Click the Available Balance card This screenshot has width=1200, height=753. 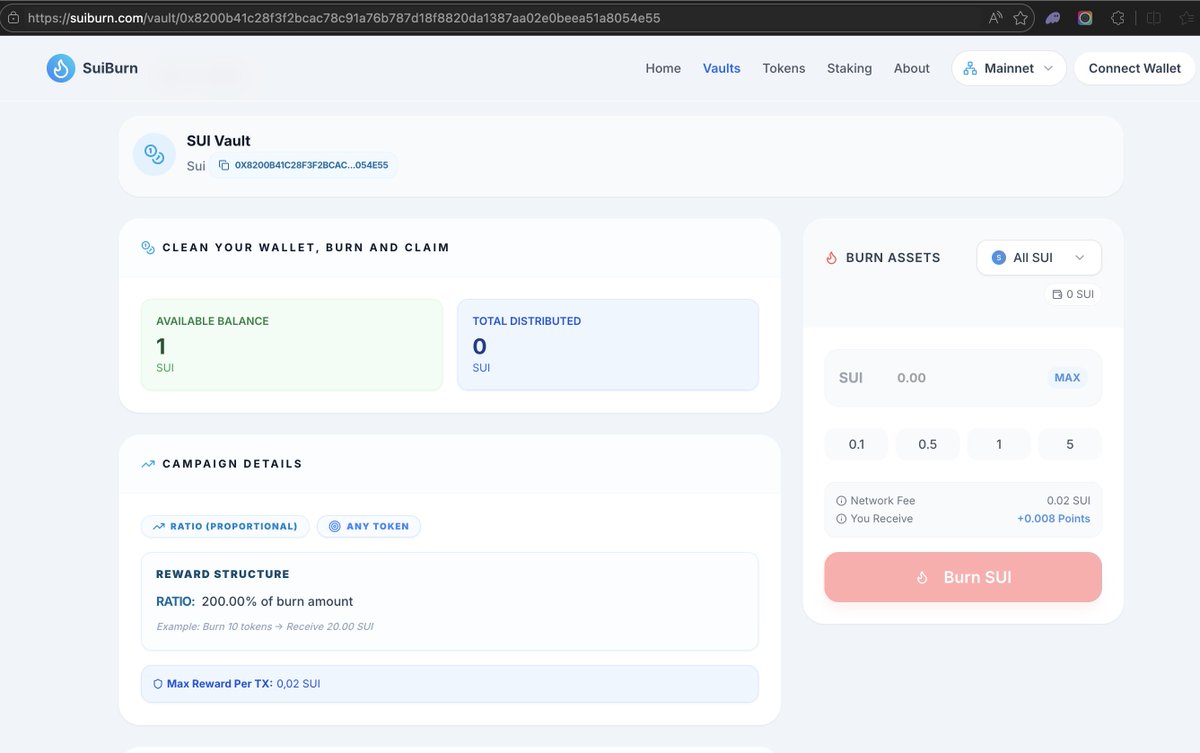[x=292, y=345]
